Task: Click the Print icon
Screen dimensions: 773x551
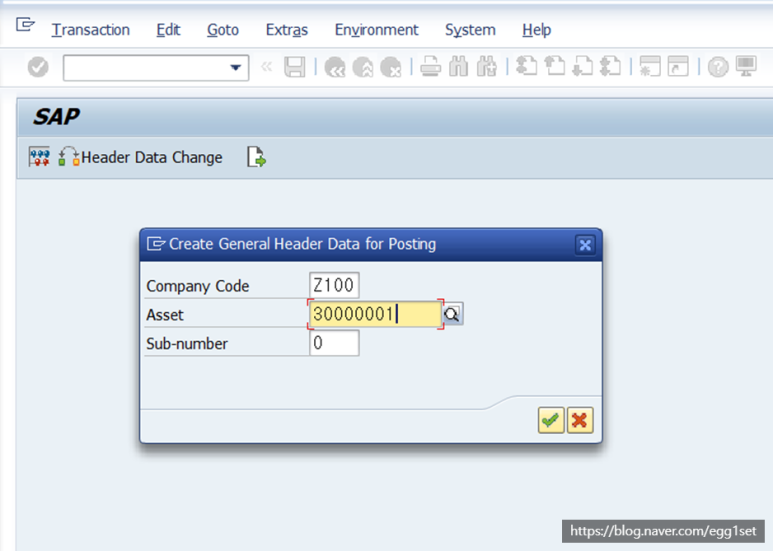Action: [430, 67]
